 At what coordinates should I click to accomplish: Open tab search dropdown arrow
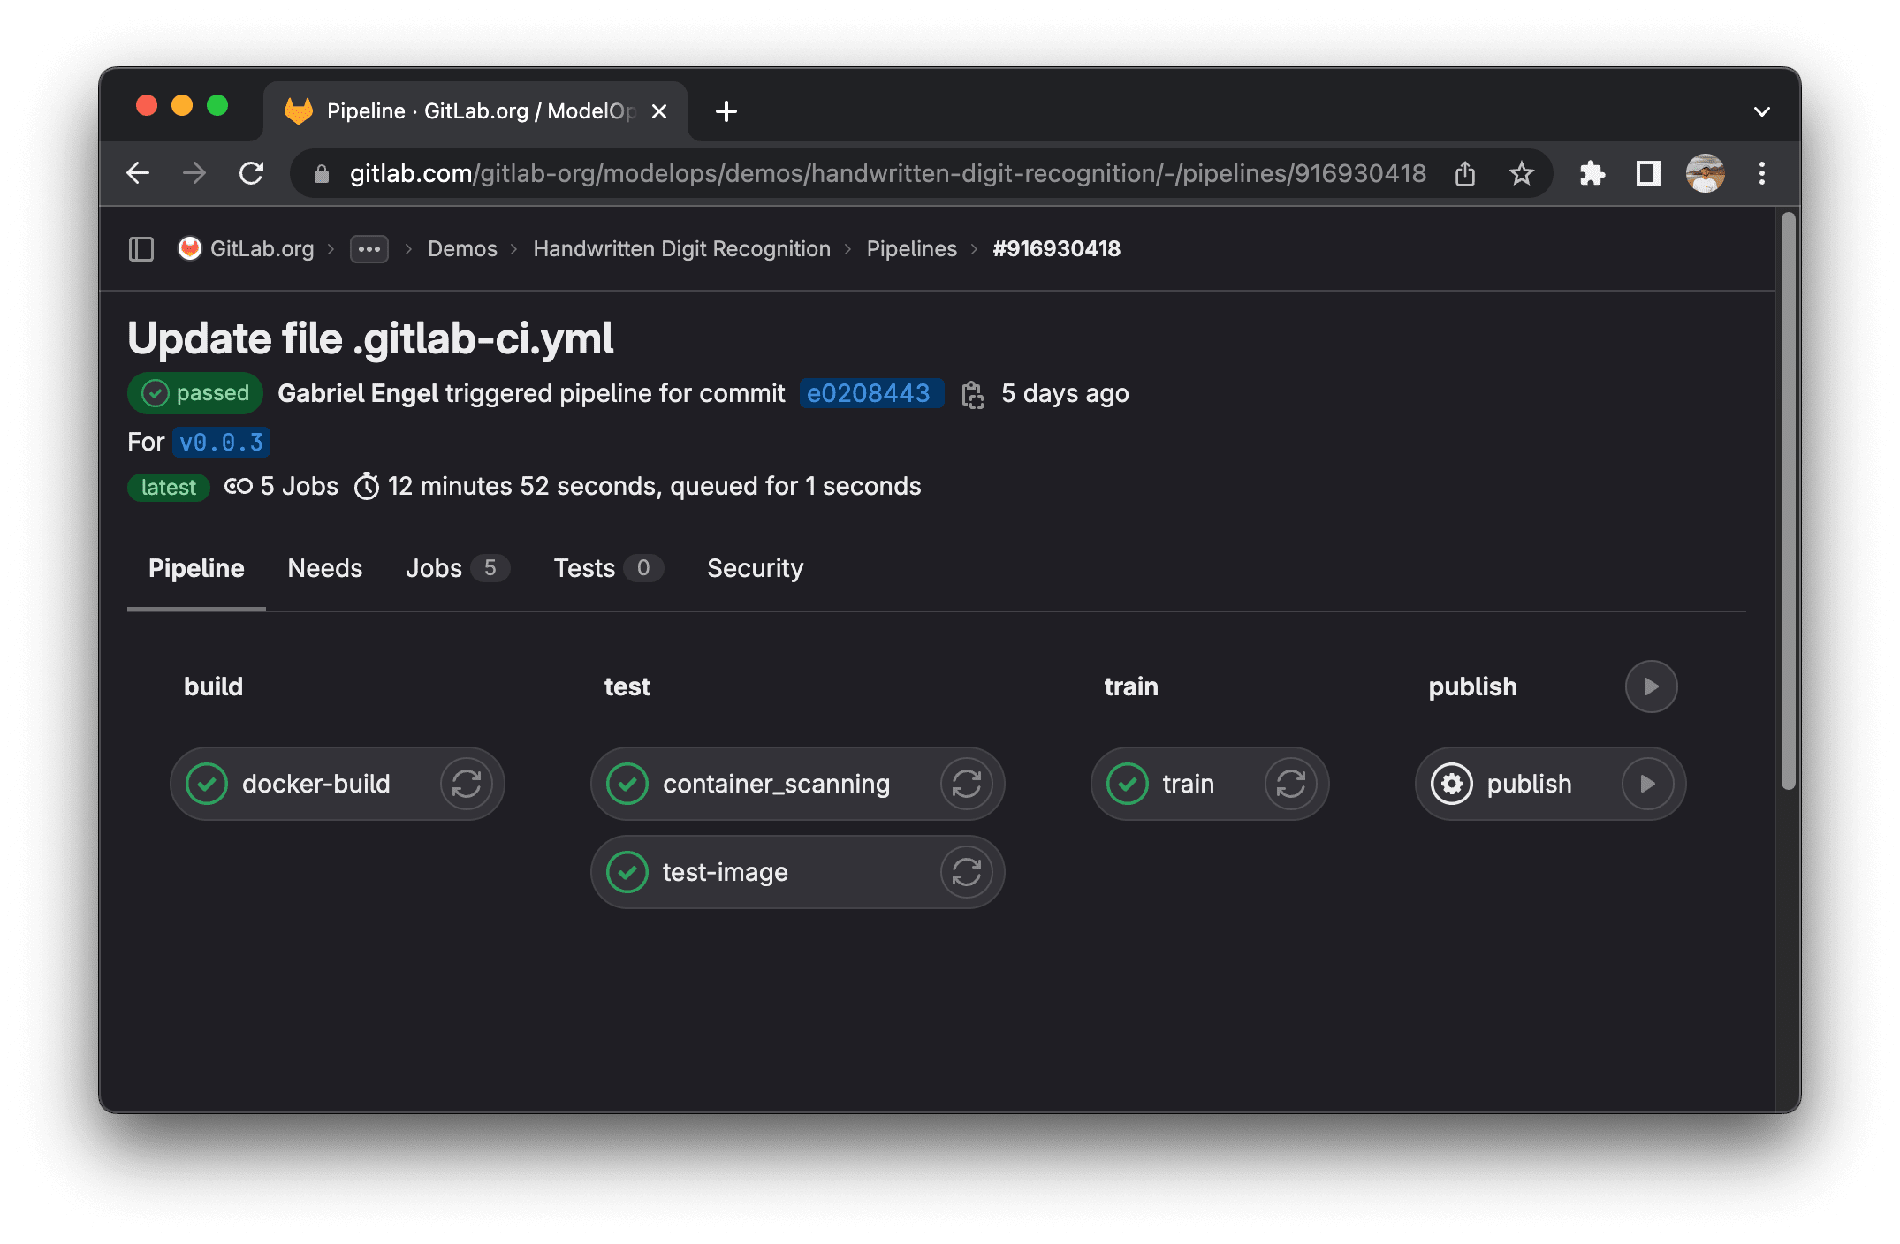1762,112
